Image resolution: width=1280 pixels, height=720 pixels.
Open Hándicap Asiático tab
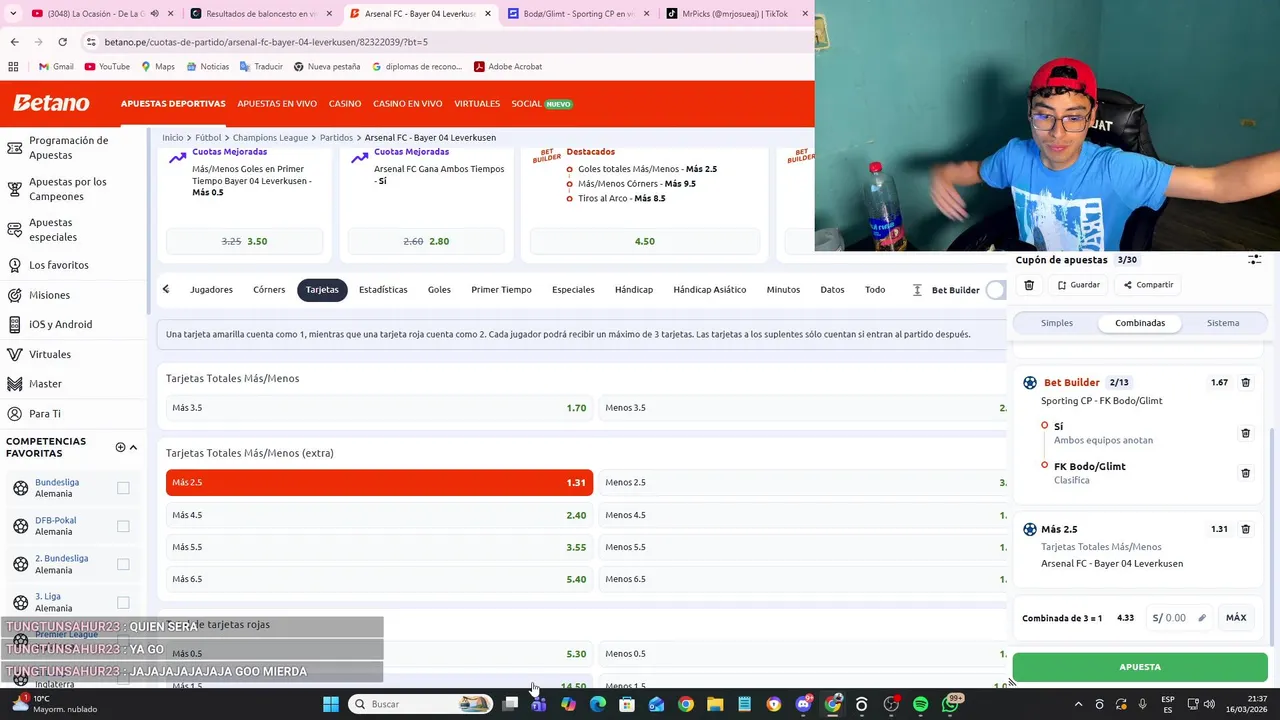[x=709, y=290]
